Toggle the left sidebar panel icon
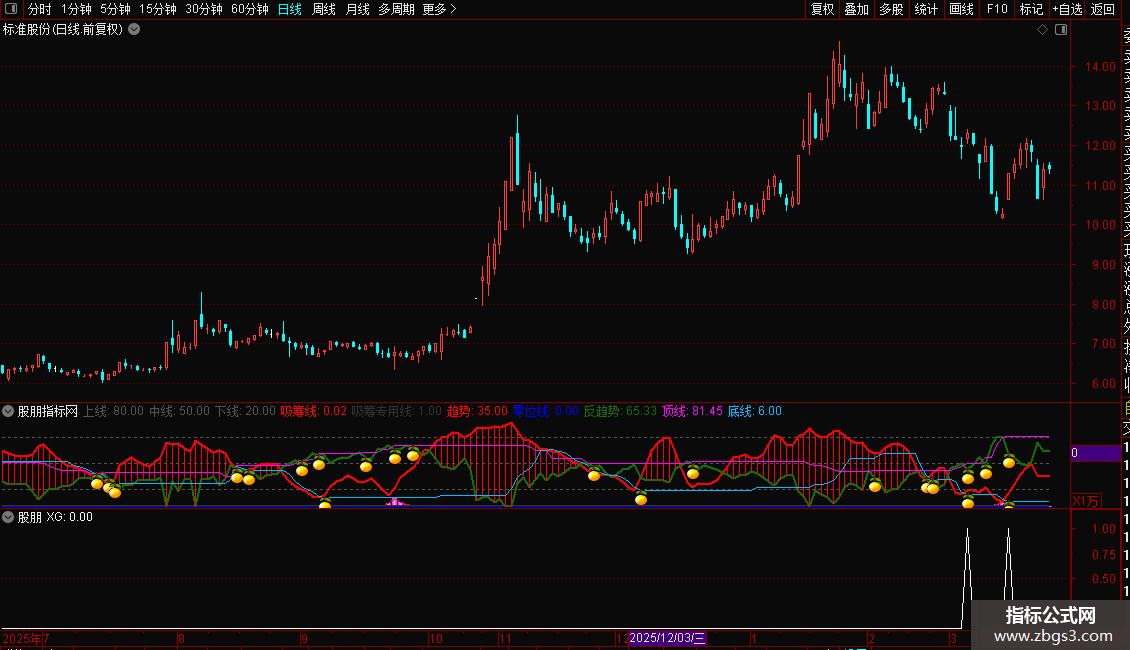Viewport: 1130px width, 650px height. click(11, 9)
